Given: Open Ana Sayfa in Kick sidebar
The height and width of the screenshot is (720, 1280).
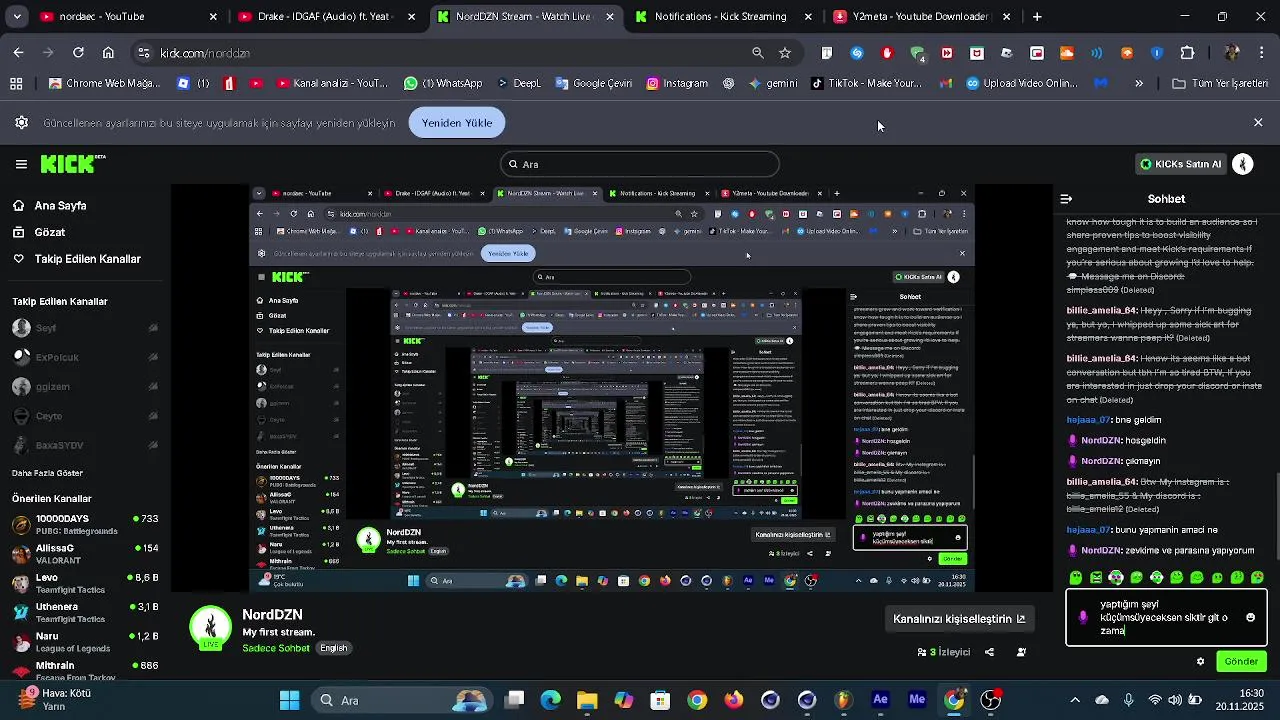Looking at the screenshot, I should pyautogui.click(x=60, y=206).
